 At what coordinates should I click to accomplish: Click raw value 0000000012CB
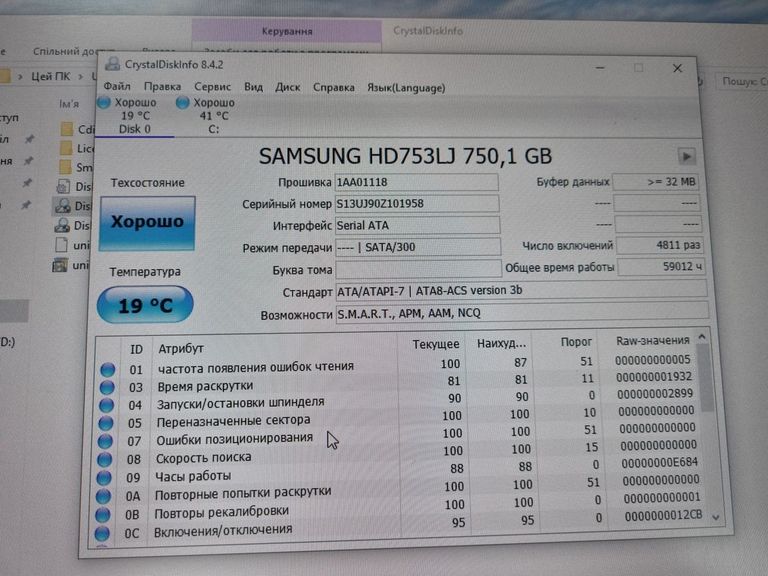(663, 516)
